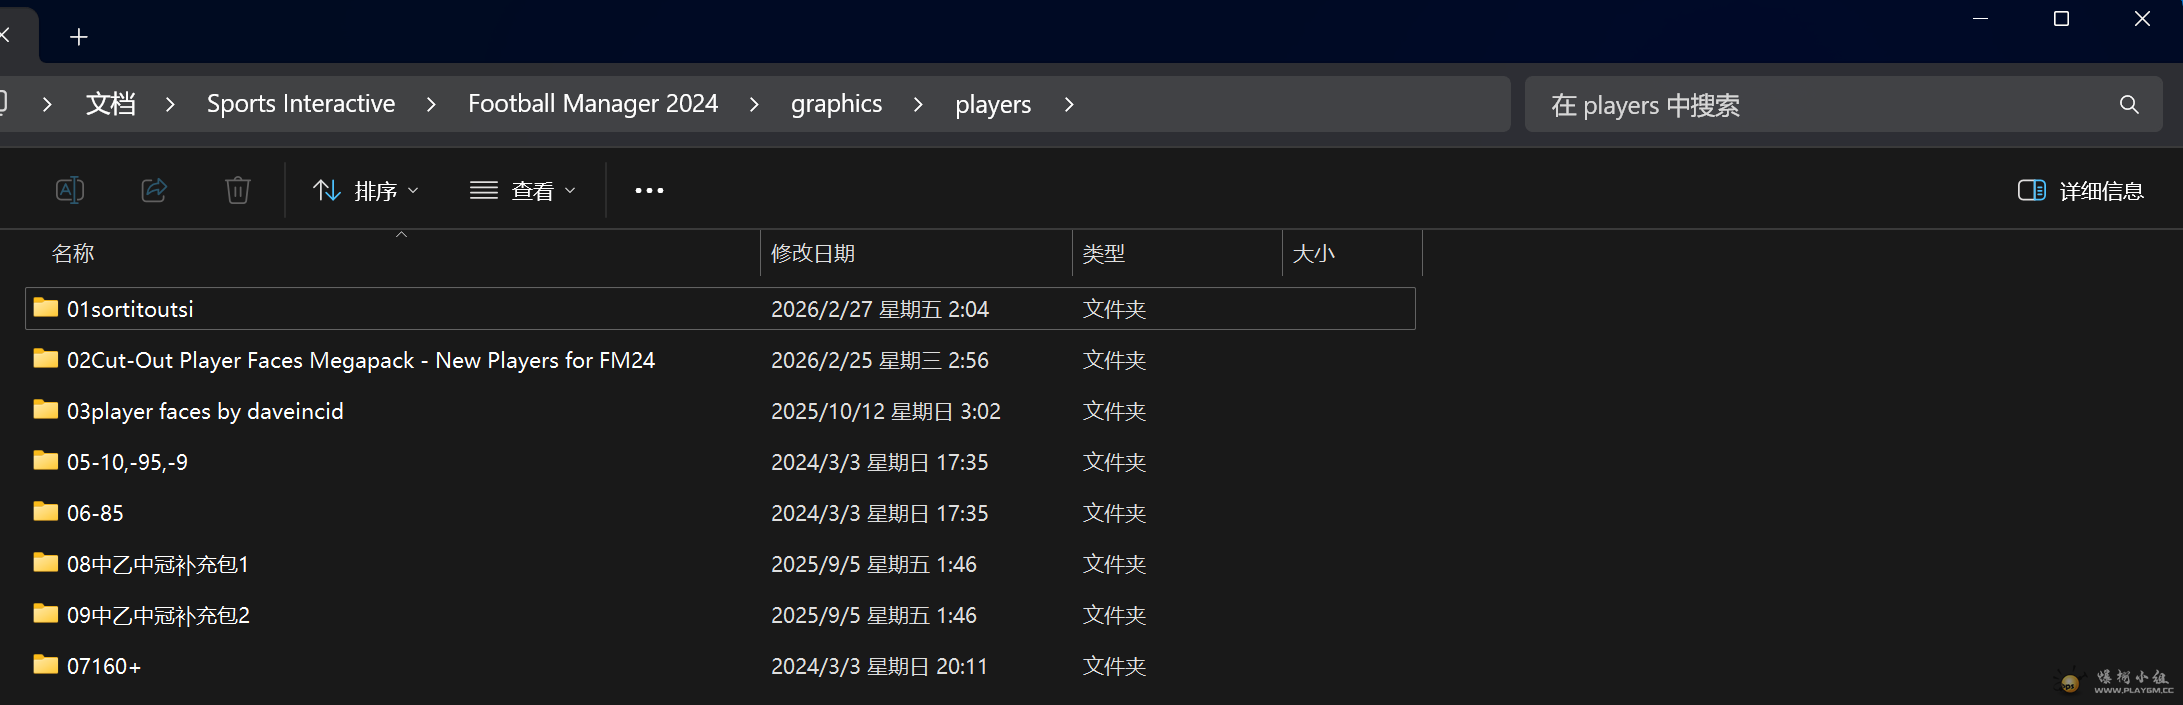The height and width of the screenshot is (705, 2183).
Task: Click the delete trash can icon
Action: [238, 190]
